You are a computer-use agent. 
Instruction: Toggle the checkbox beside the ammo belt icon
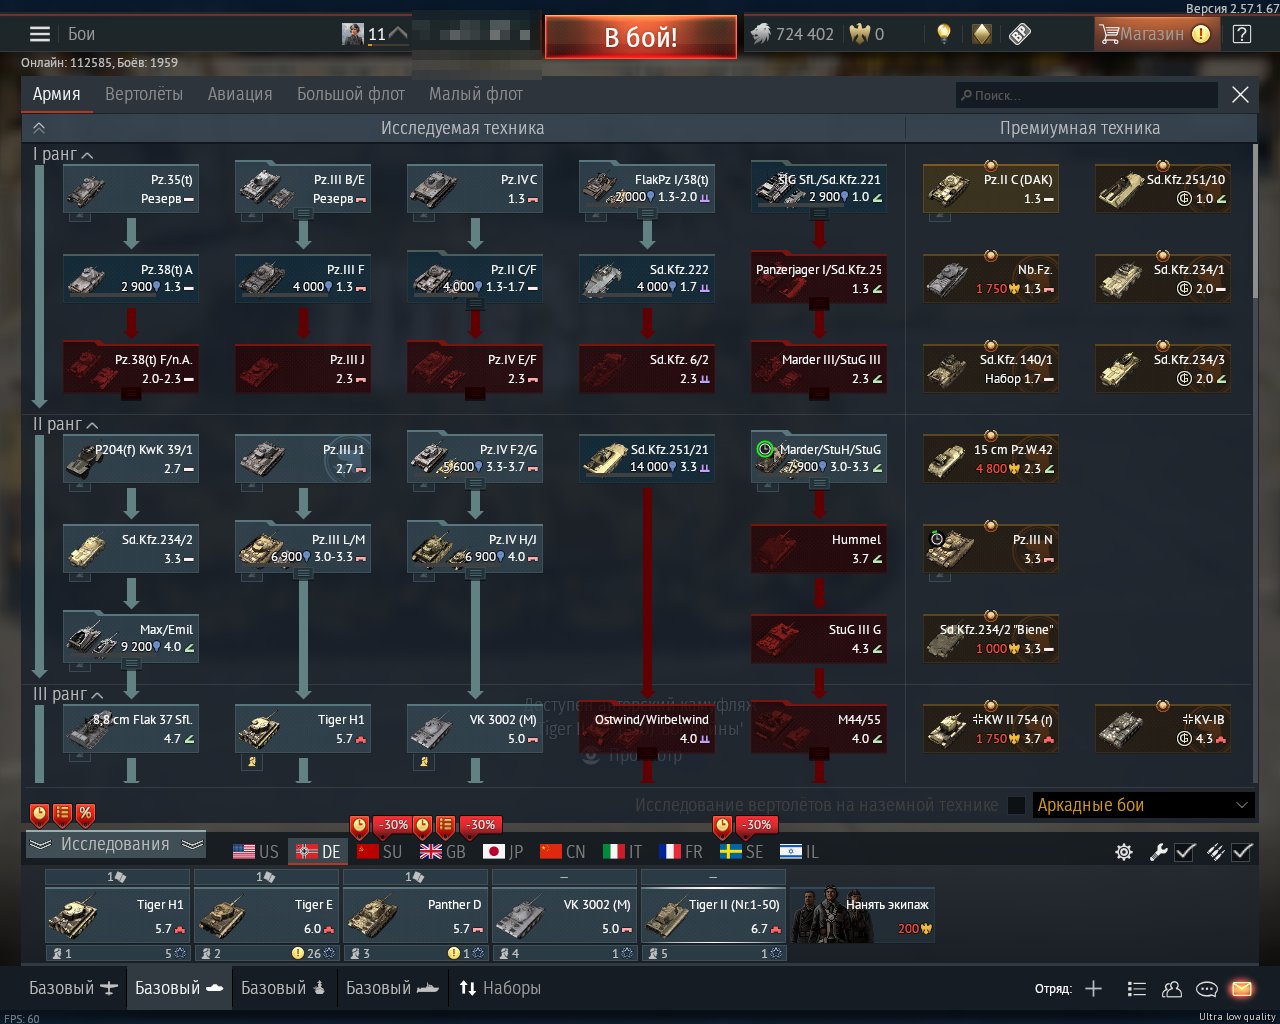point(1242,852)
